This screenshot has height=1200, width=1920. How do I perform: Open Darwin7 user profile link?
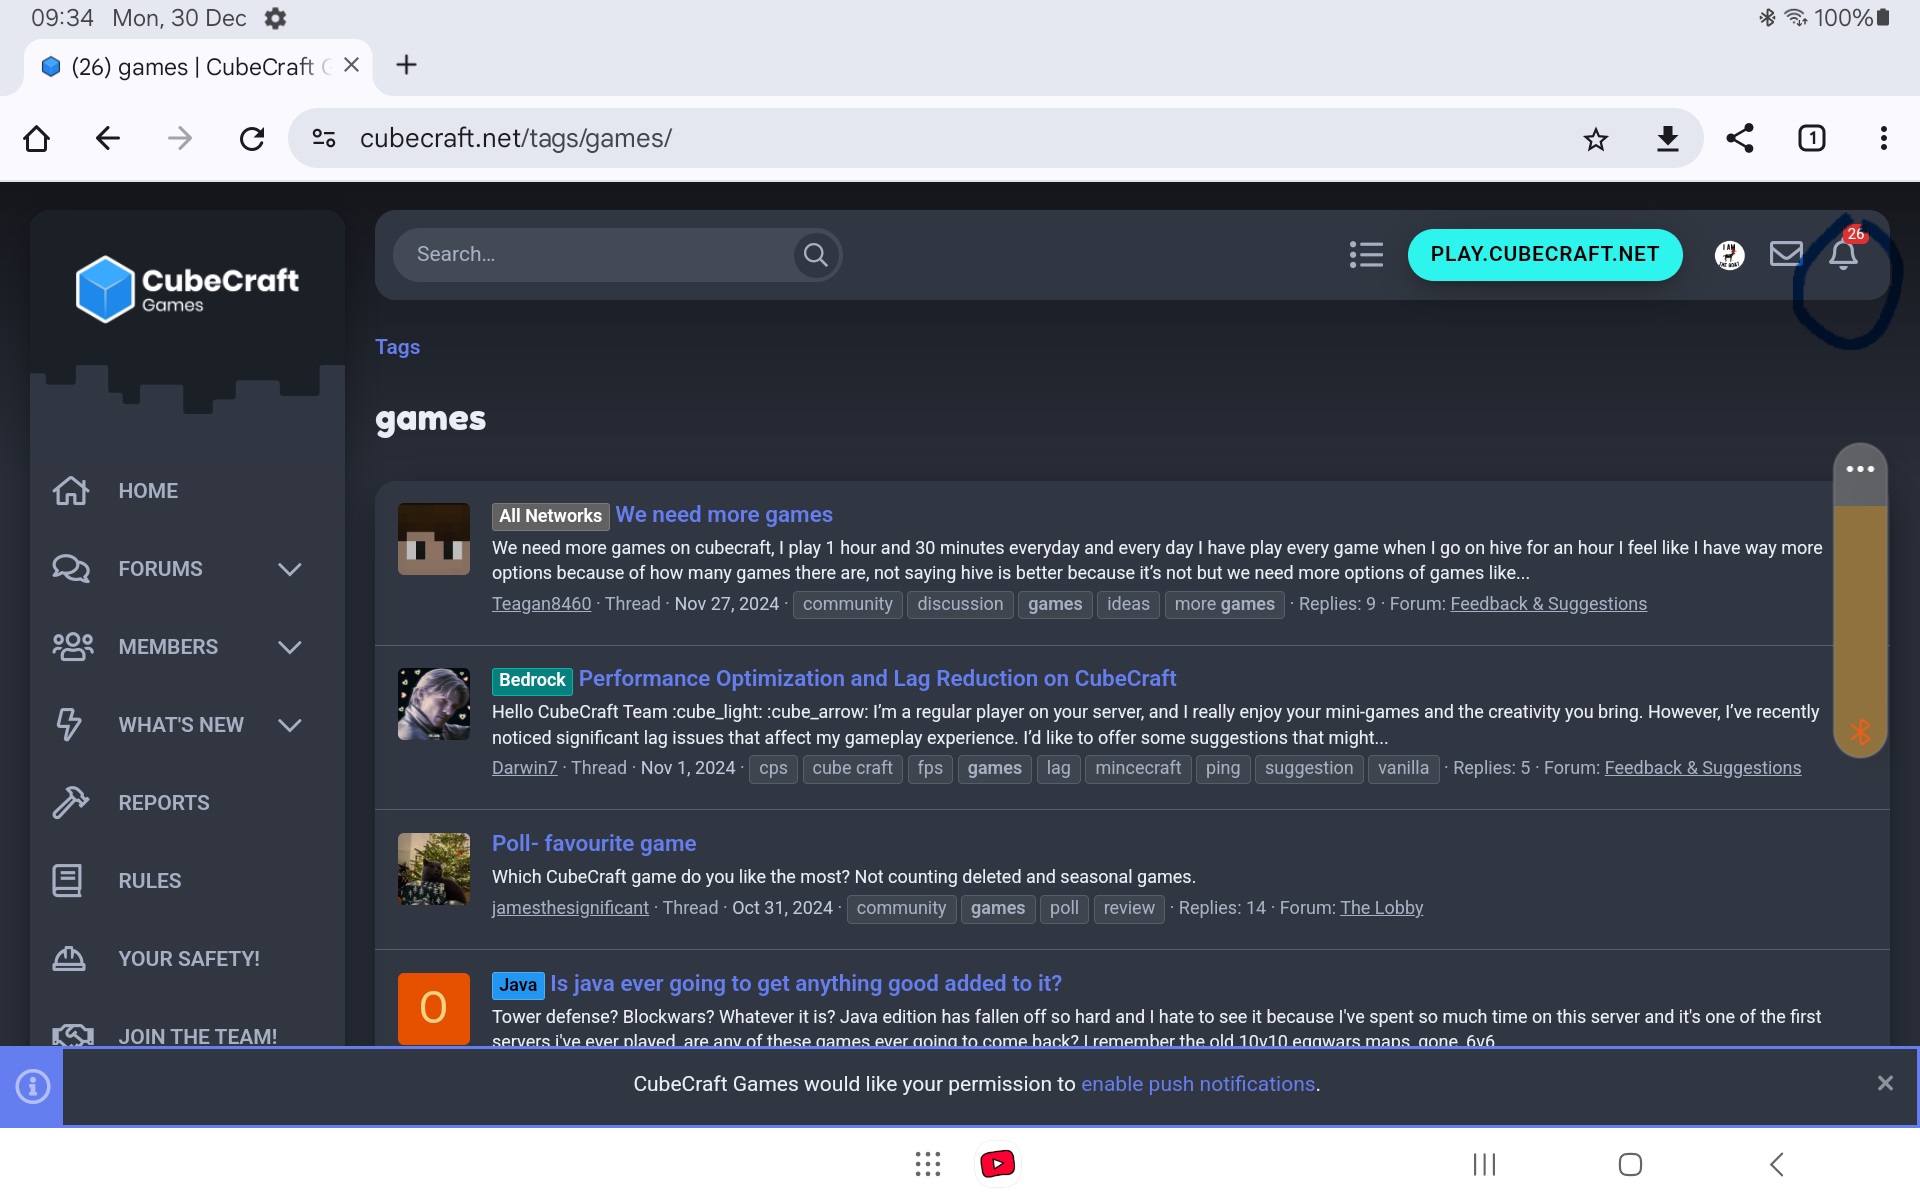tap(524, 768)
